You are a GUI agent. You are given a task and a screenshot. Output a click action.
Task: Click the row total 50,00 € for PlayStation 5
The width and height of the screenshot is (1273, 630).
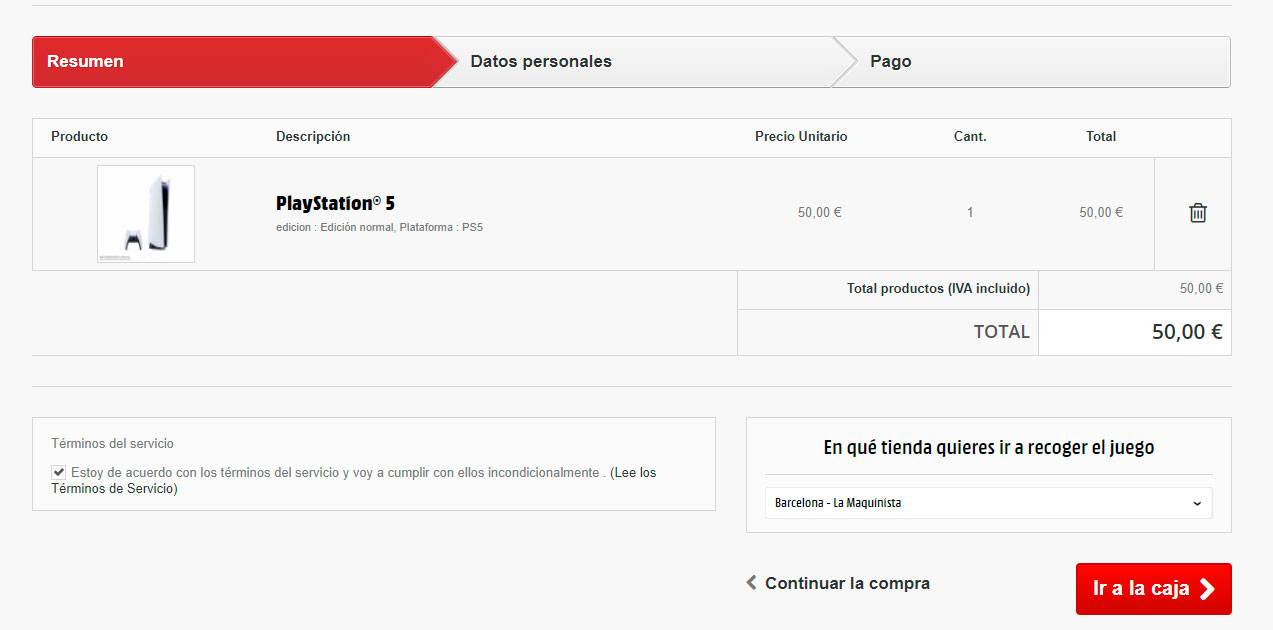tap(1101, 213)
